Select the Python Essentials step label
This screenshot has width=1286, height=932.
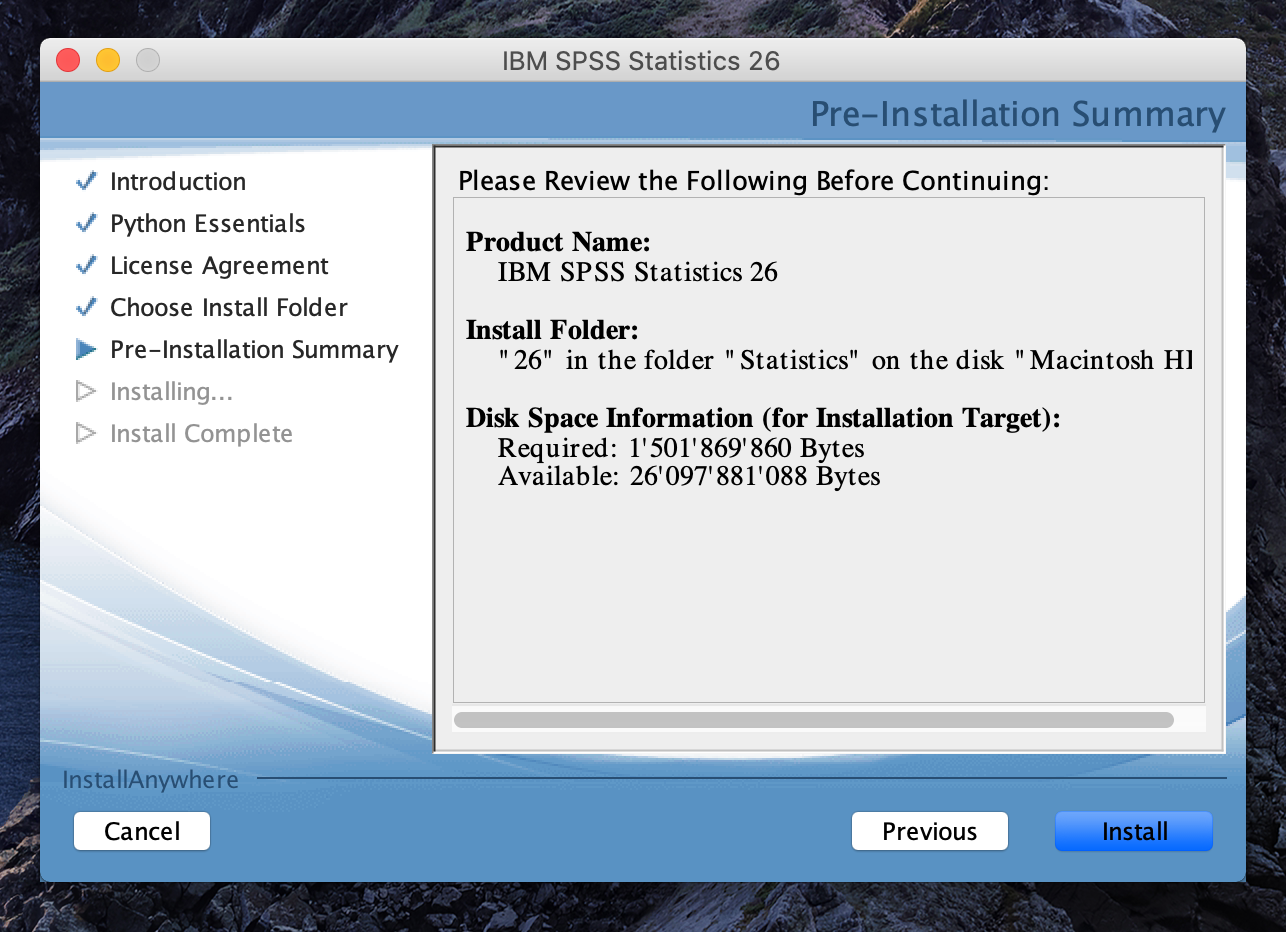pyautogui.click(x=208, y=224)
